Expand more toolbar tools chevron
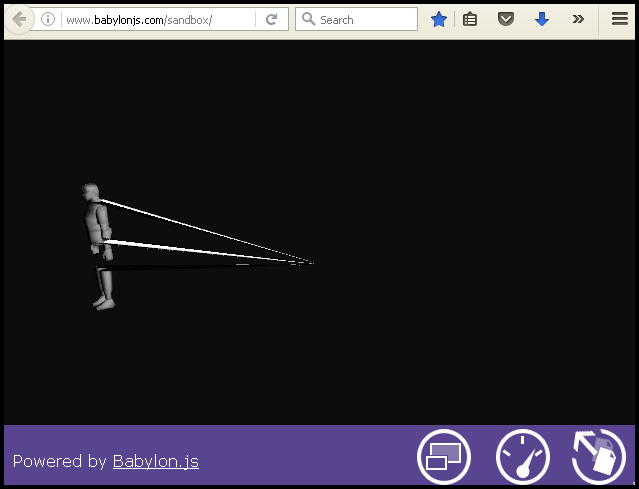639x489 pixels. [578, 19]
